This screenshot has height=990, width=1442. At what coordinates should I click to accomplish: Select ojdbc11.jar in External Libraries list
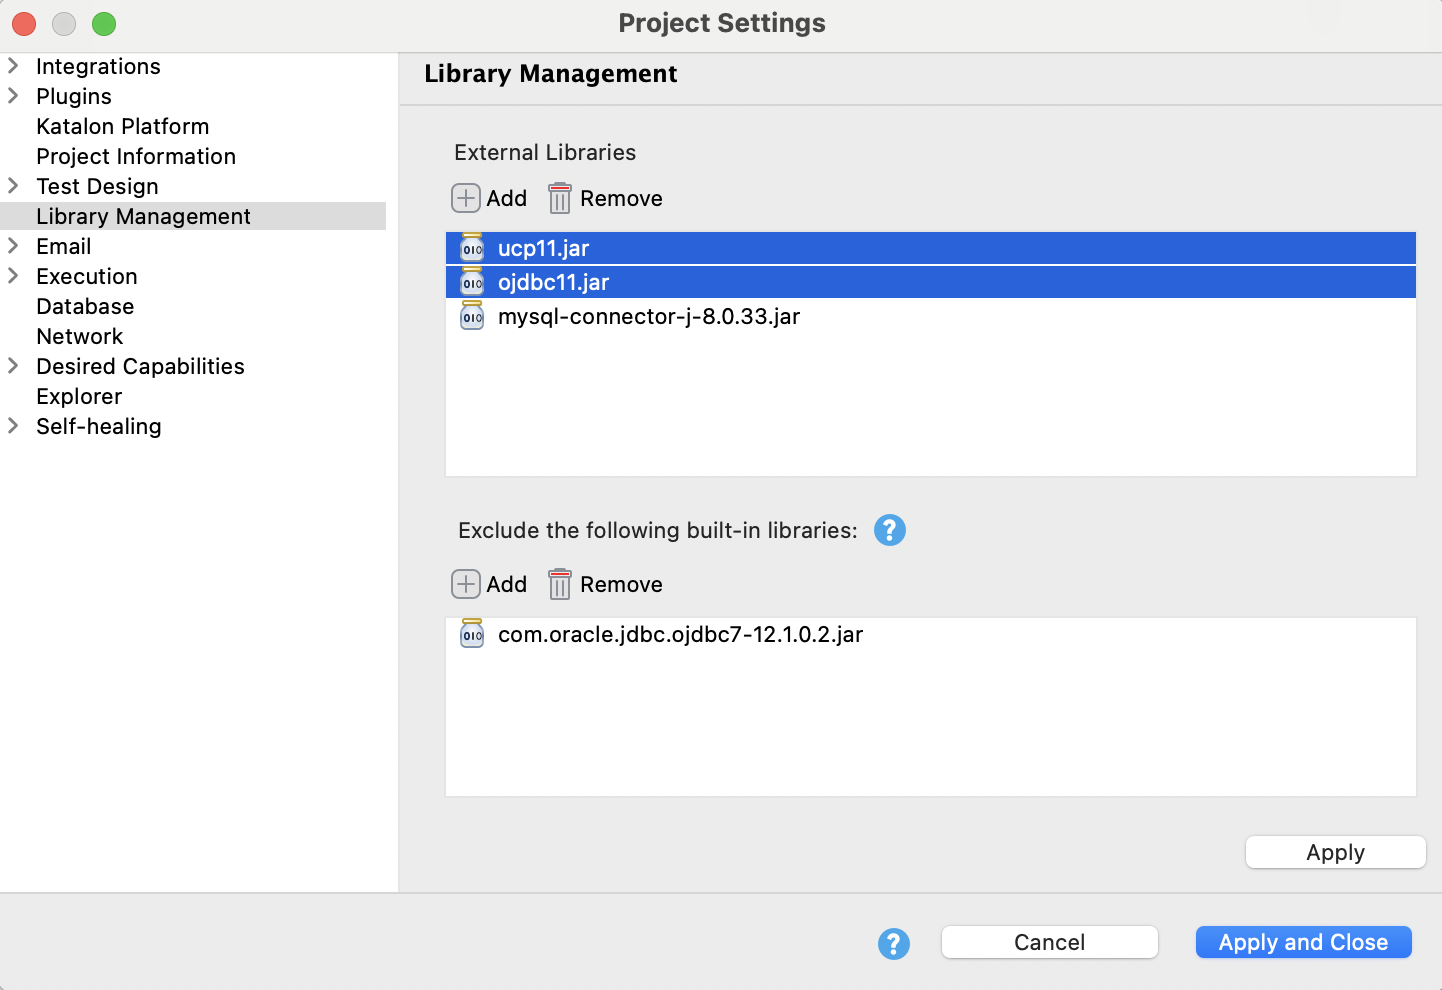point(554,282)
